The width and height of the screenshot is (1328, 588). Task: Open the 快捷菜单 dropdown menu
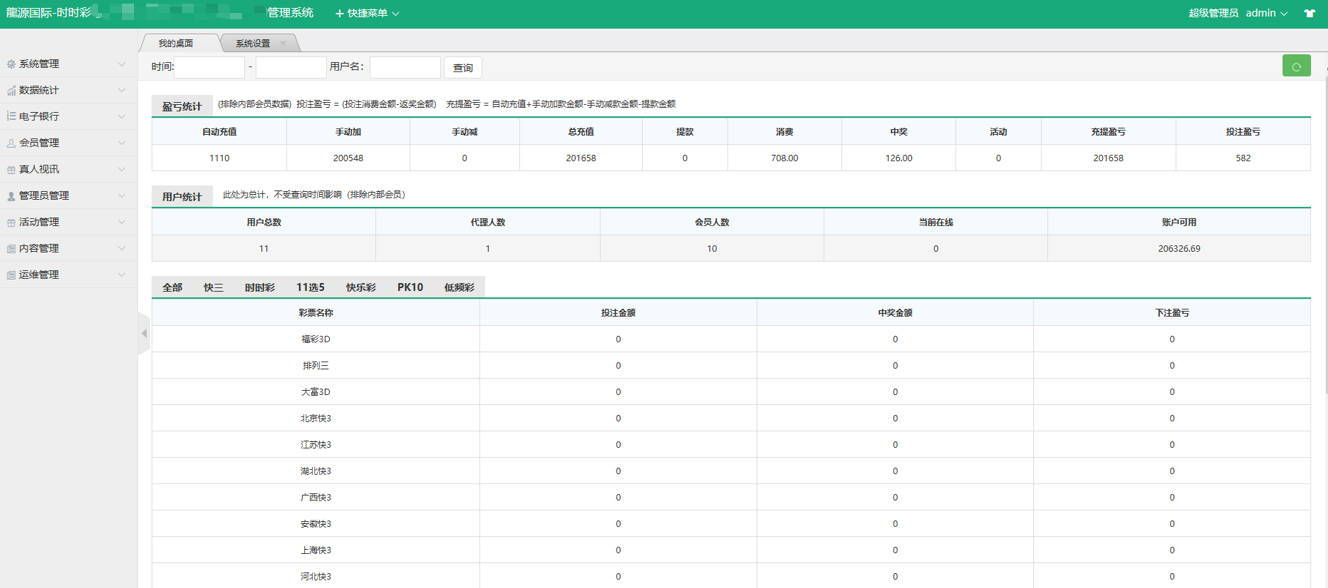[367, 14]
